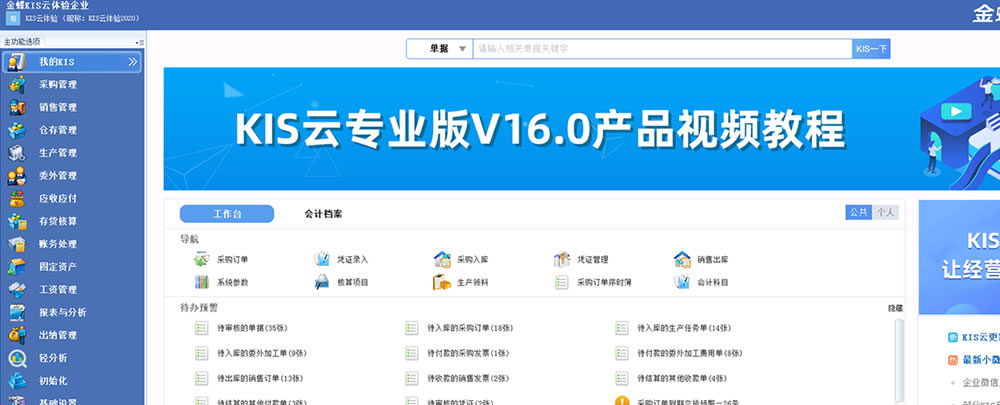This screenshot has width=1000, height=405.
Task: Open 待付款的委外加工费用单(8张) alert link
Action: pos(690,353)
